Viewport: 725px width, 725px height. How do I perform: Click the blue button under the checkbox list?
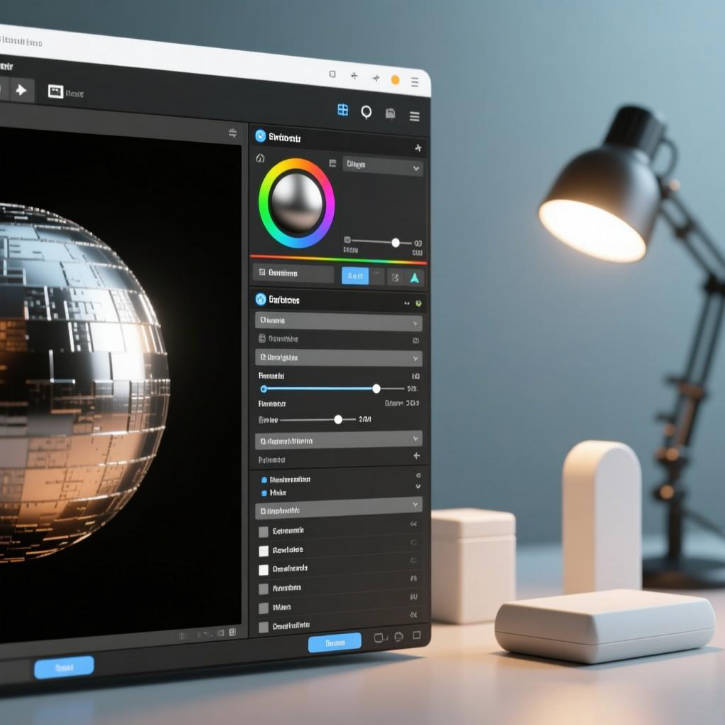(x=335, y=642)
